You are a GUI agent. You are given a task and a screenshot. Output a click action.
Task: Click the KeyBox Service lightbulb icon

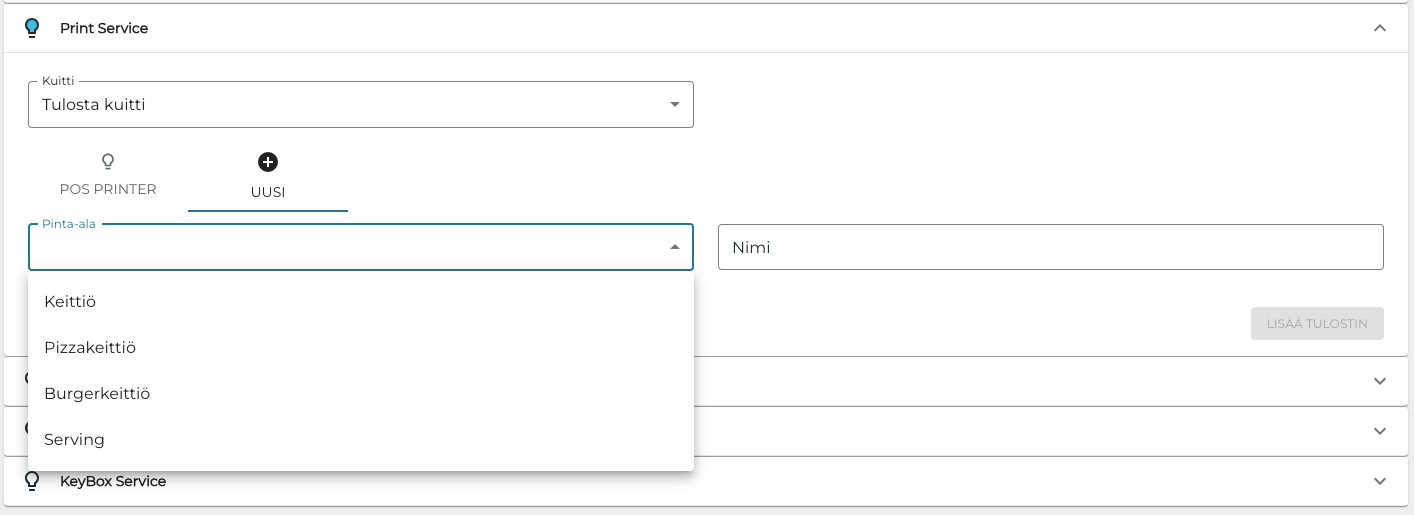32,481
